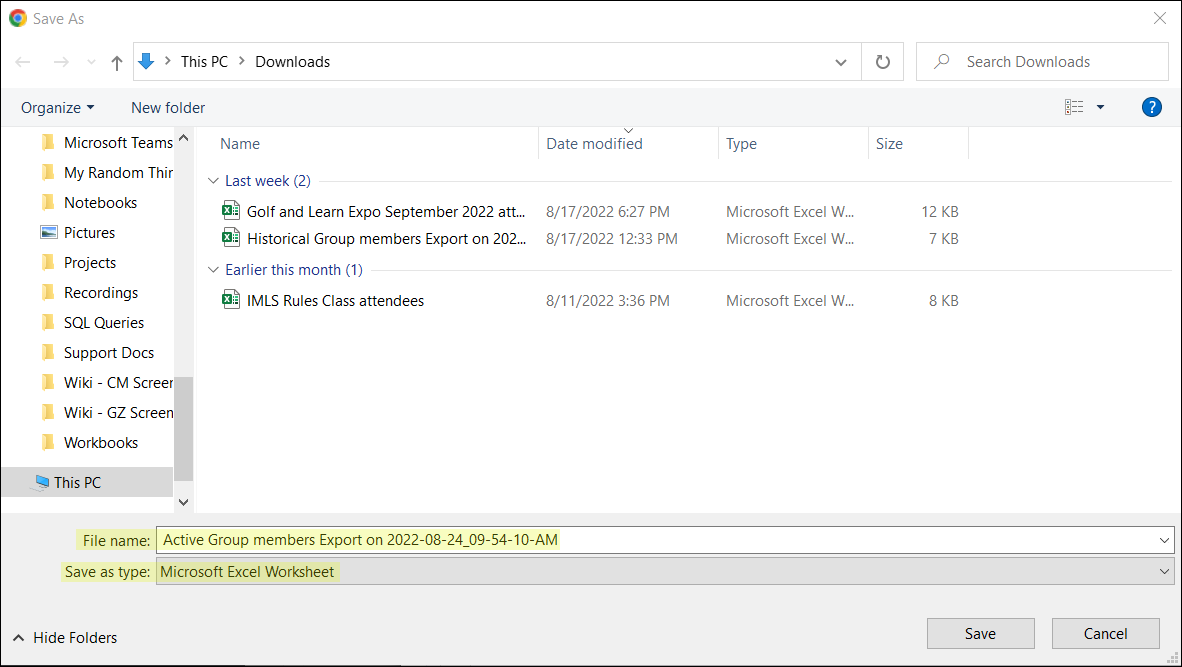Image resolution: width=1182 pixels, height=667 pixels.
Task: Open the Help question mark icon
Action: pos(1151,107)
